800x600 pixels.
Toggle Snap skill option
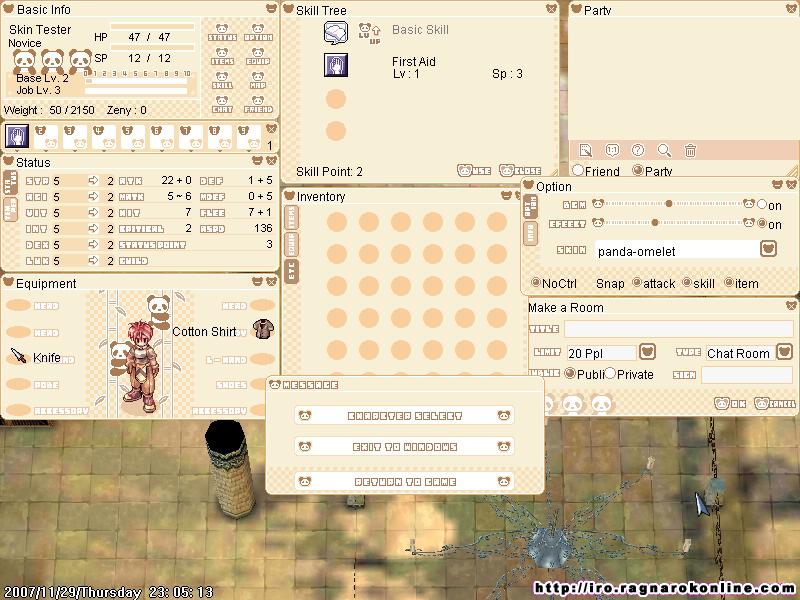[x=687, y=282]
